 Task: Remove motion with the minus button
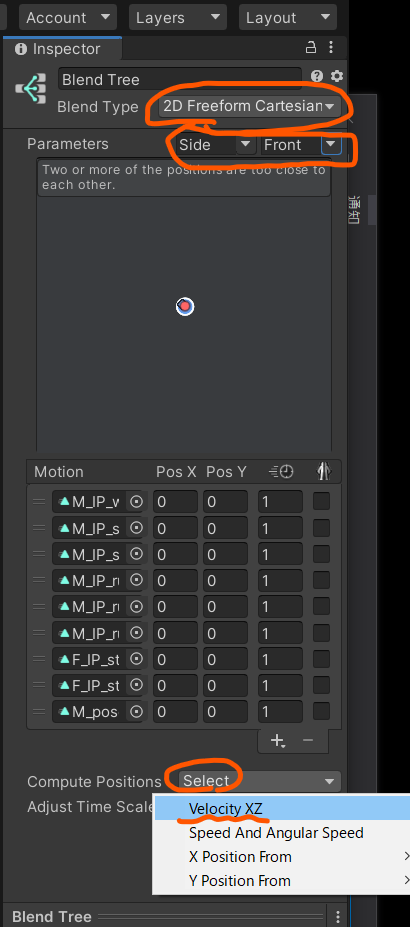coord(308,740)
